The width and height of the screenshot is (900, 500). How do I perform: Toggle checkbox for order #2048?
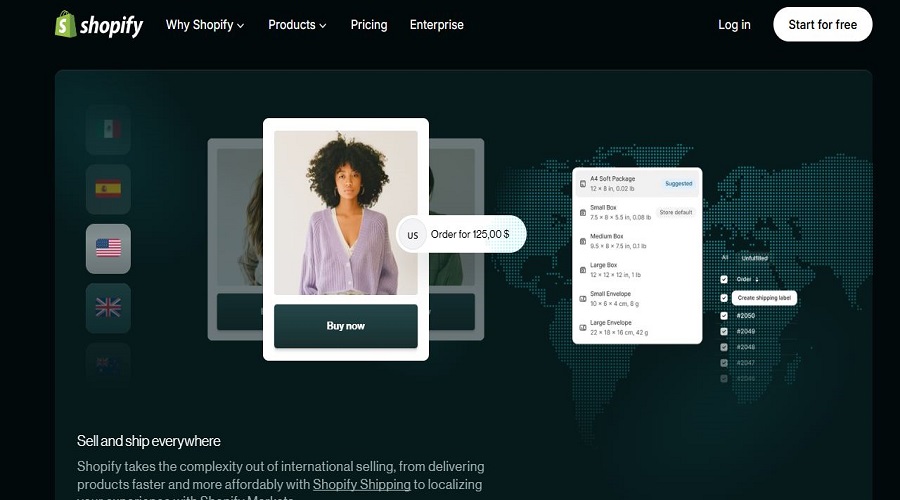(724, 347)
